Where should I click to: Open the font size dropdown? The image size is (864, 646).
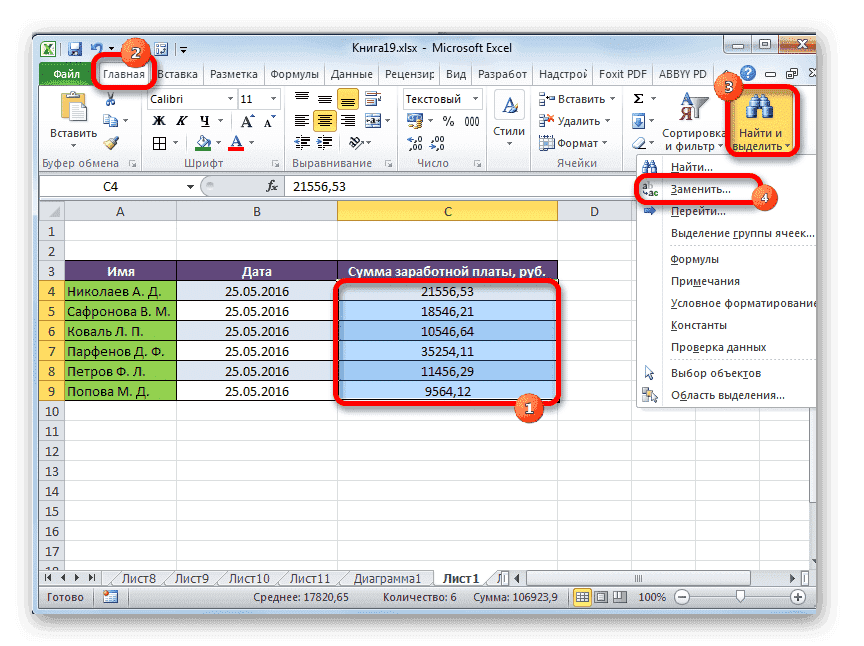click(x=276, y=99)
